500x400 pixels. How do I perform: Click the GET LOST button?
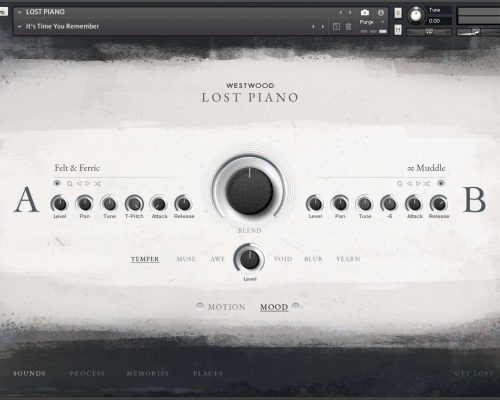click(473, 373)
